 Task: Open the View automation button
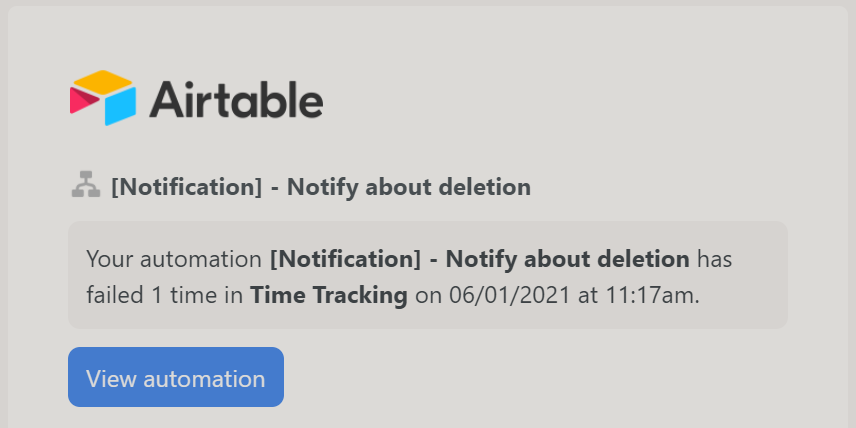[x=176, y=377]
